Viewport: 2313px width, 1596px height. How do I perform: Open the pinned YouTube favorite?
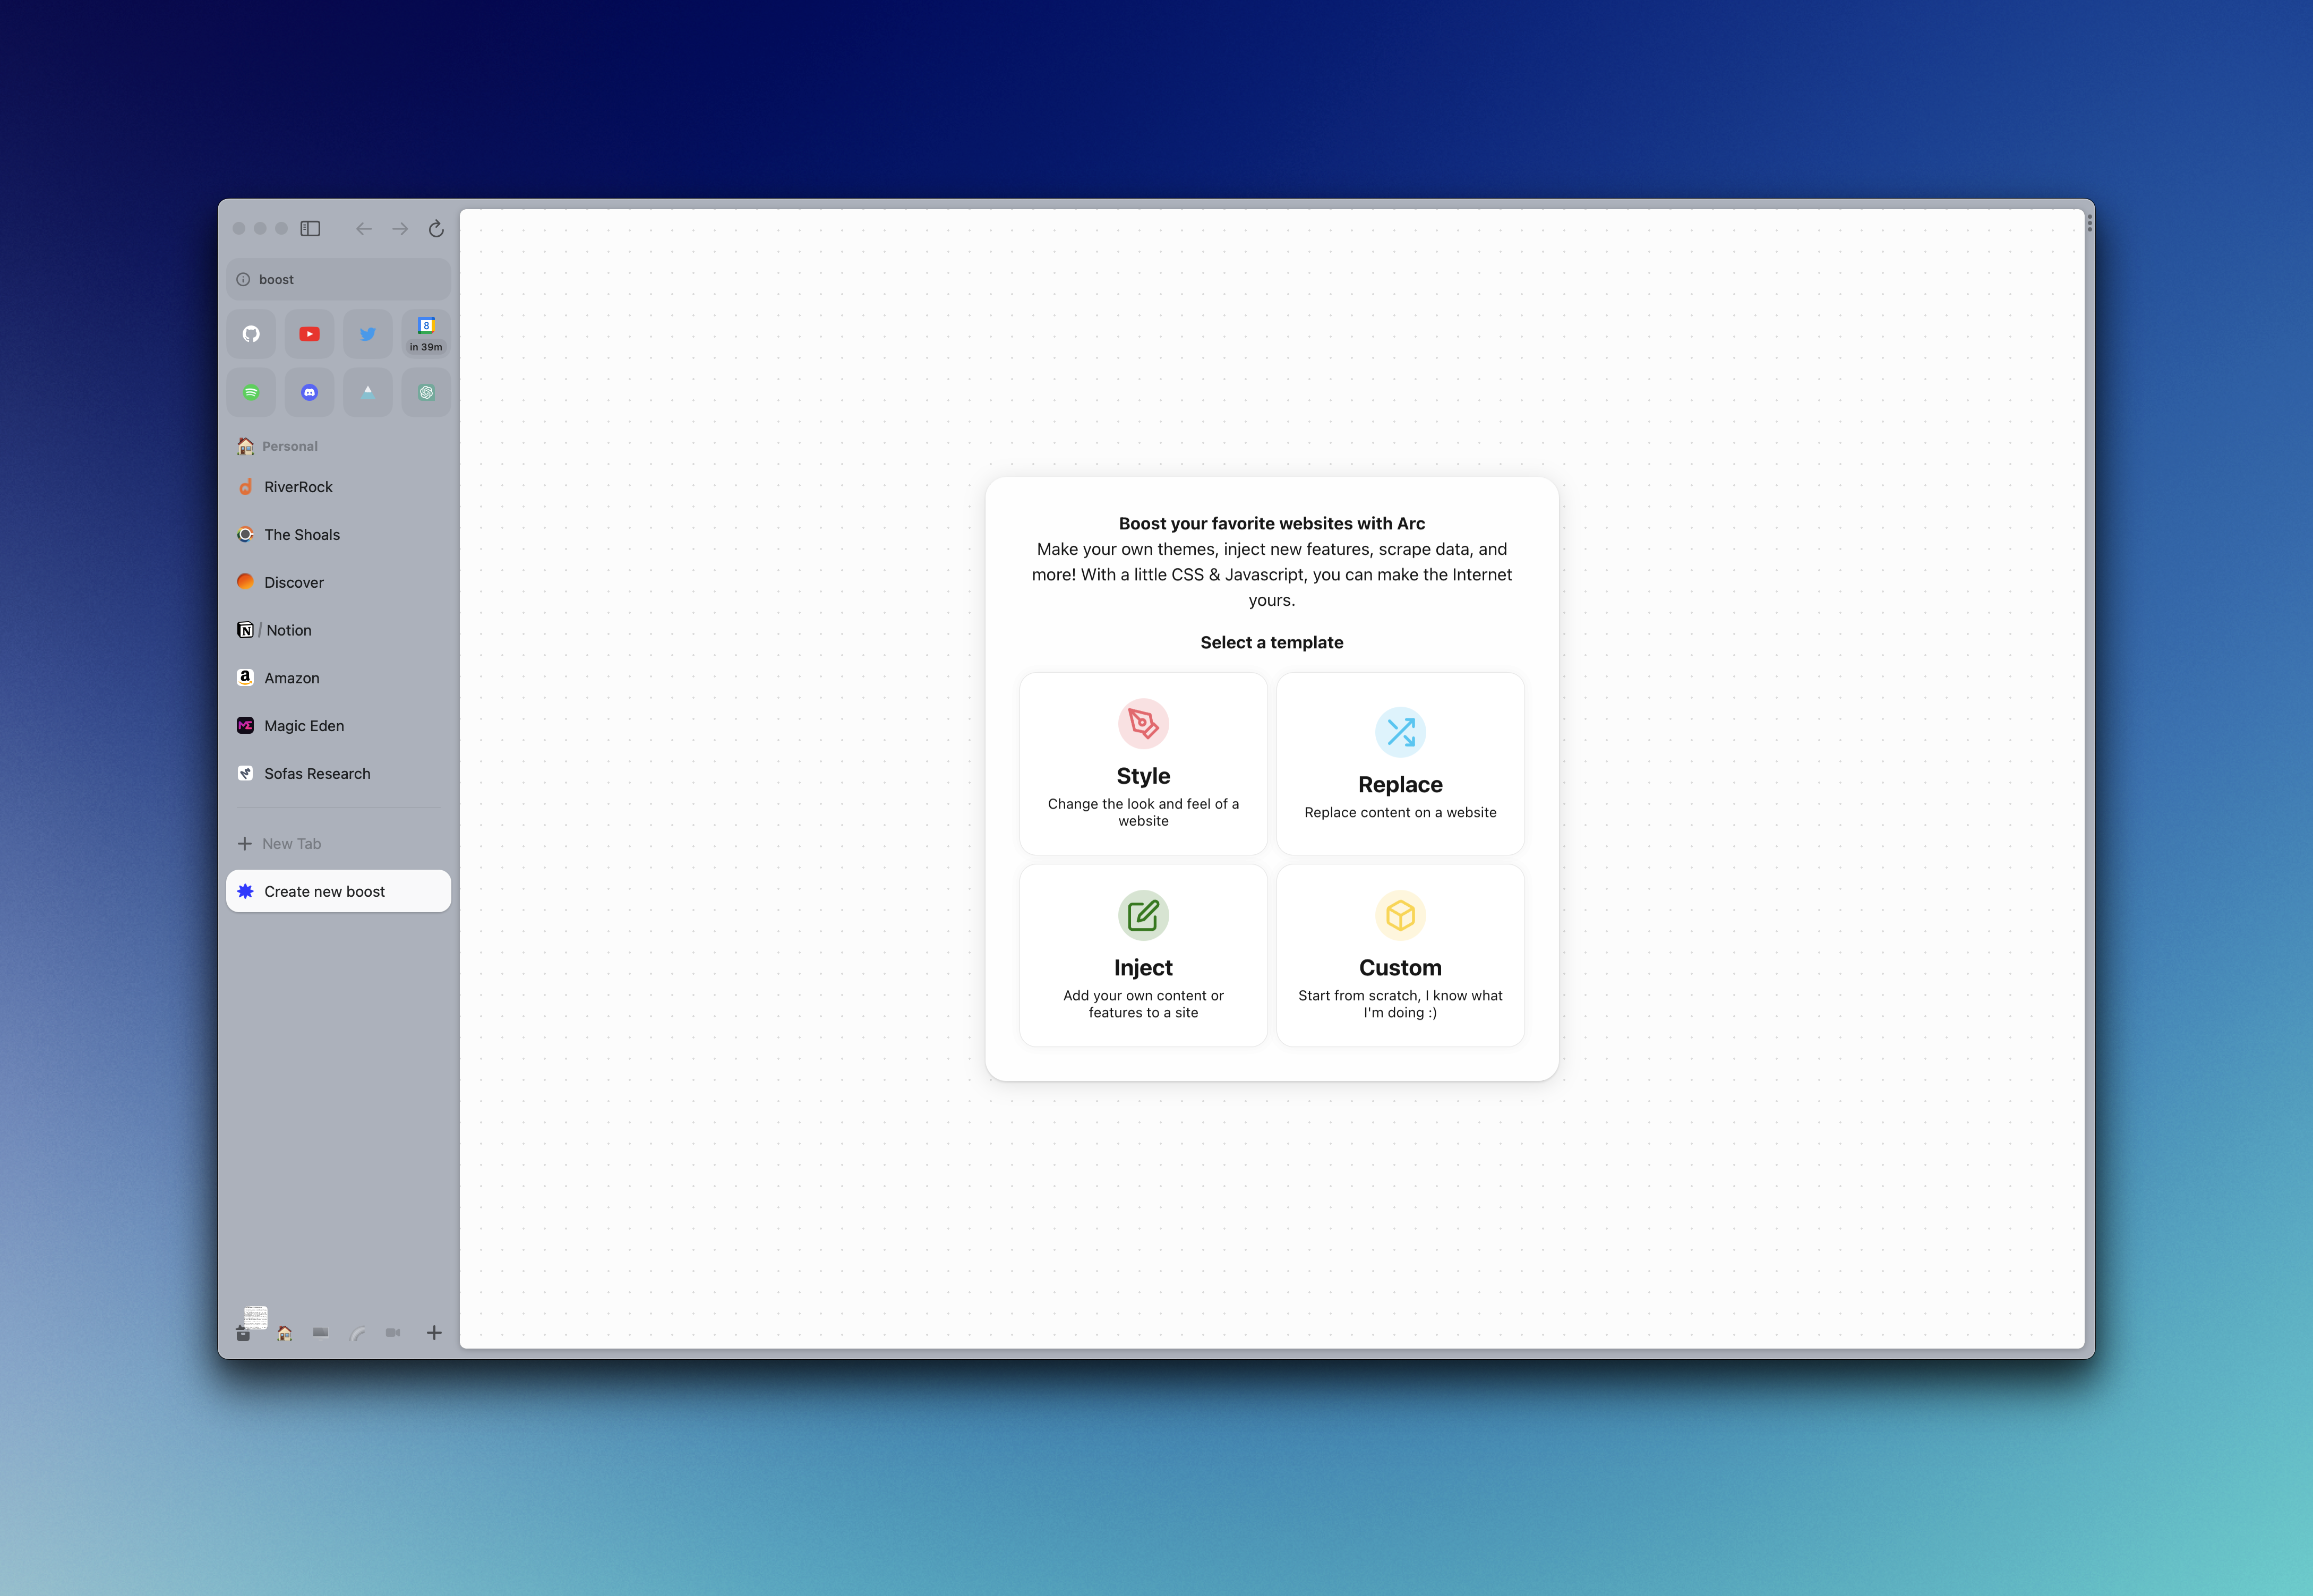coord(310,334)
